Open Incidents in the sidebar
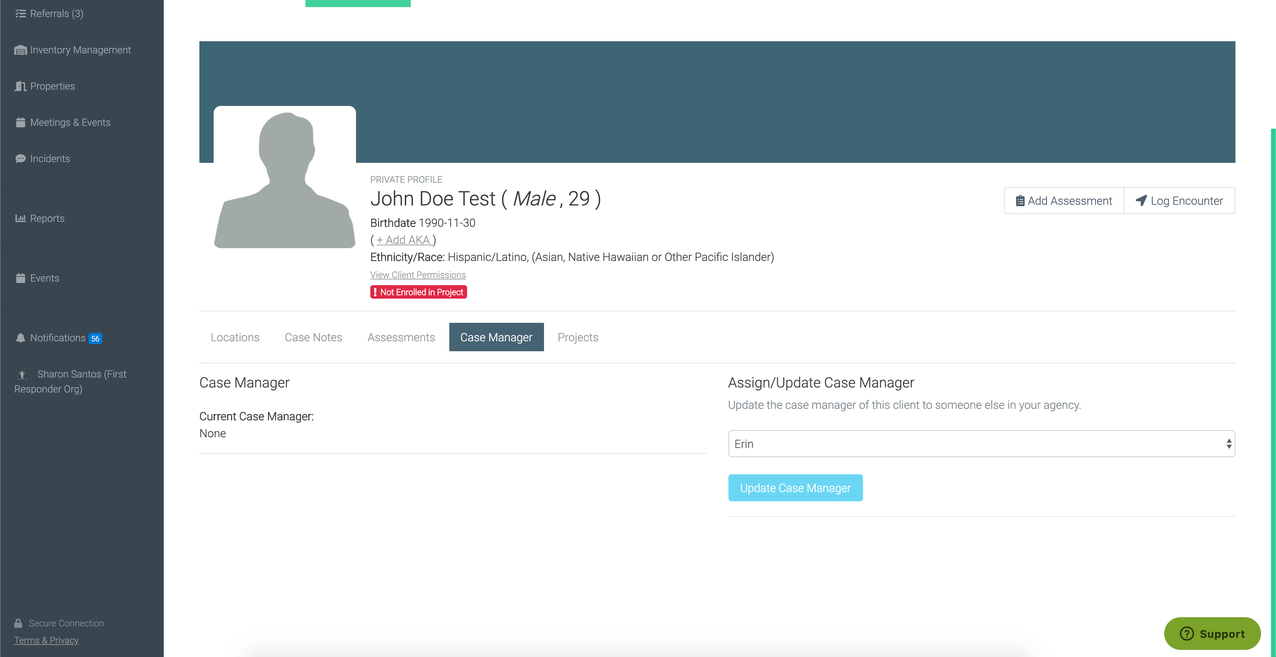 (x=50, y=158)
